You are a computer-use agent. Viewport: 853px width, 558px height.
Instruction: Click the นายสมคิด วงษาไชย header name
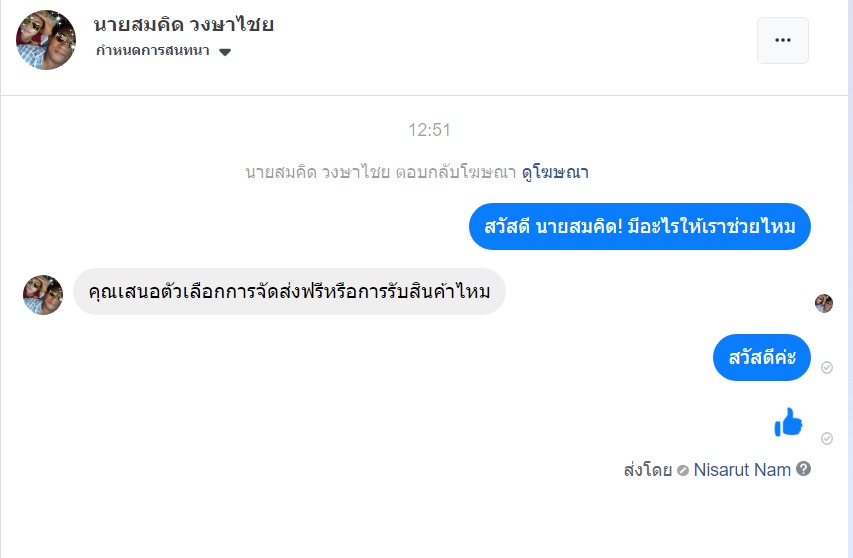[x=184, y=25]
